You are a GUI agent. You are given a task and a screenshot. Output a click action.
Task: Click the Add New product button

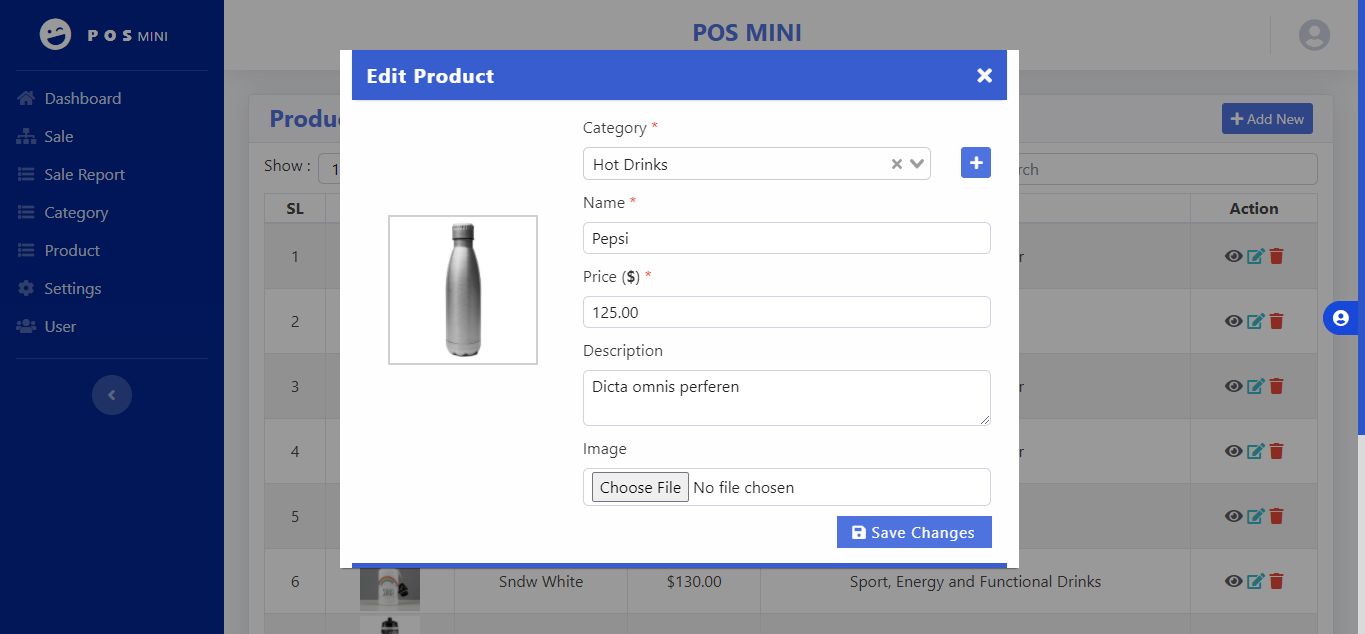tap(1266, 119)
